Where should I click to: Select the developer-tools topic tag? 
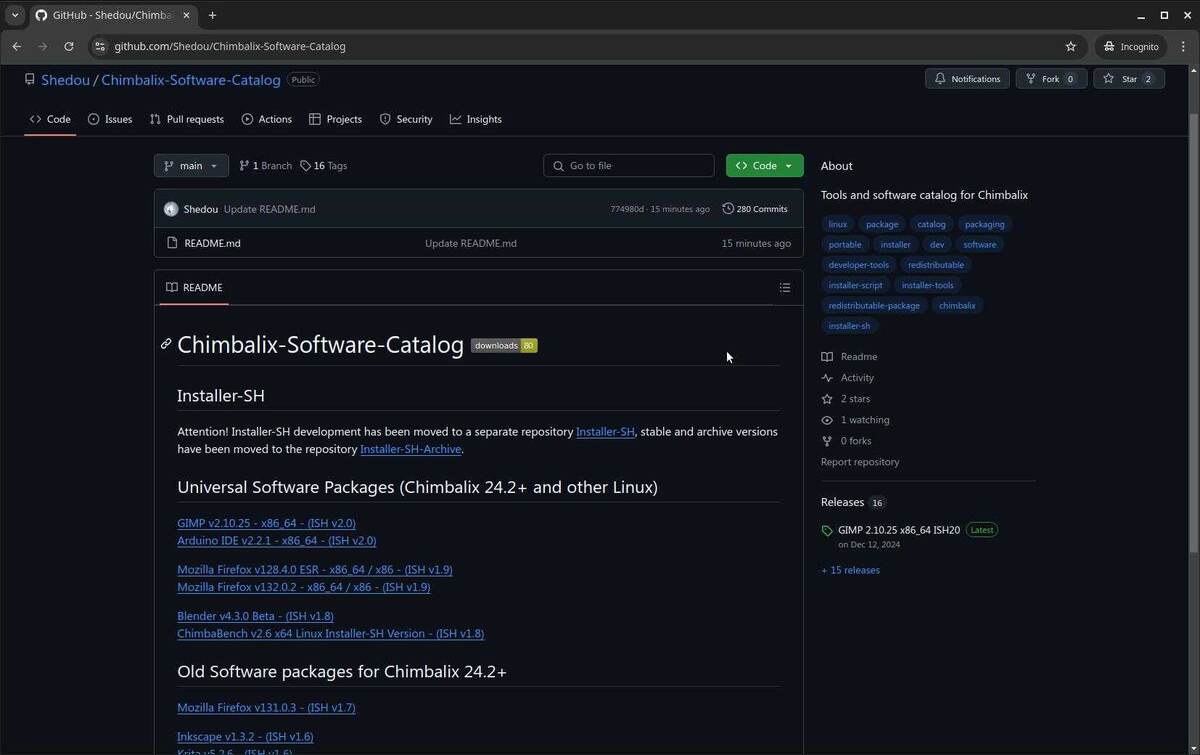[858, 265]
